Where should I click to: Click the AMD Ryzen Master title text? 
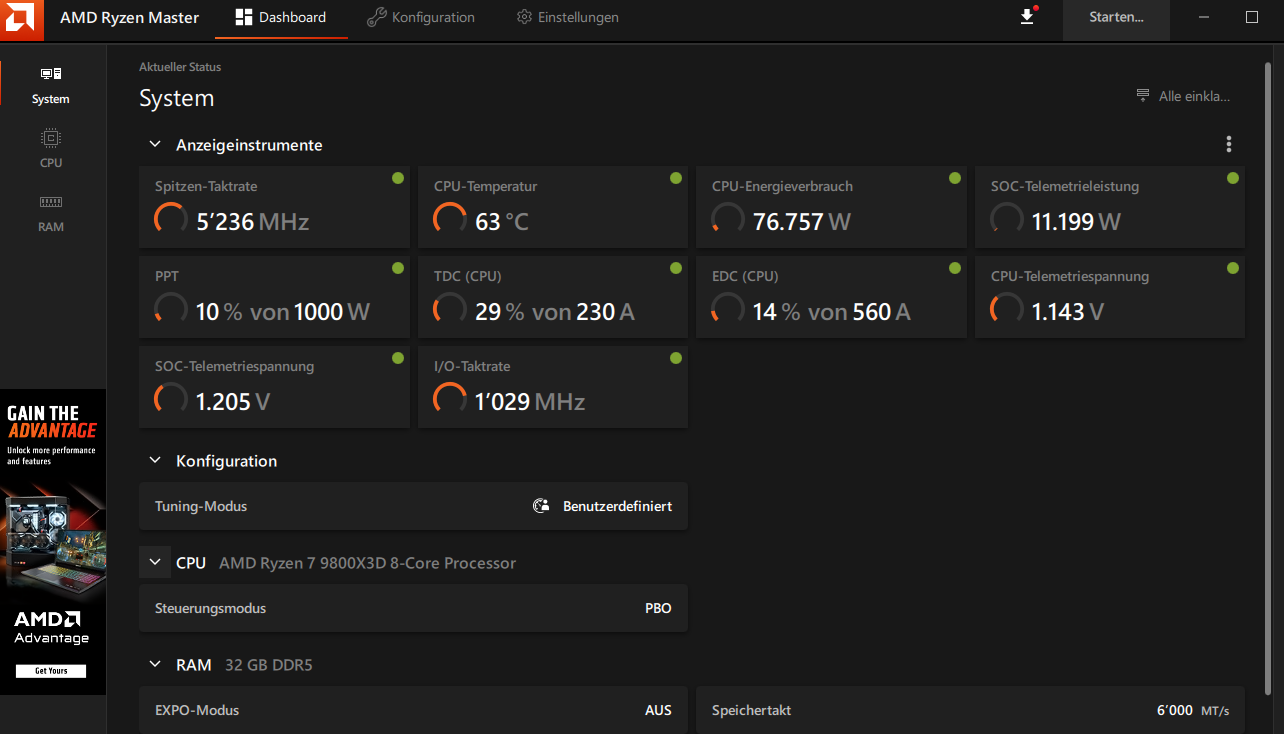[129, 18]
